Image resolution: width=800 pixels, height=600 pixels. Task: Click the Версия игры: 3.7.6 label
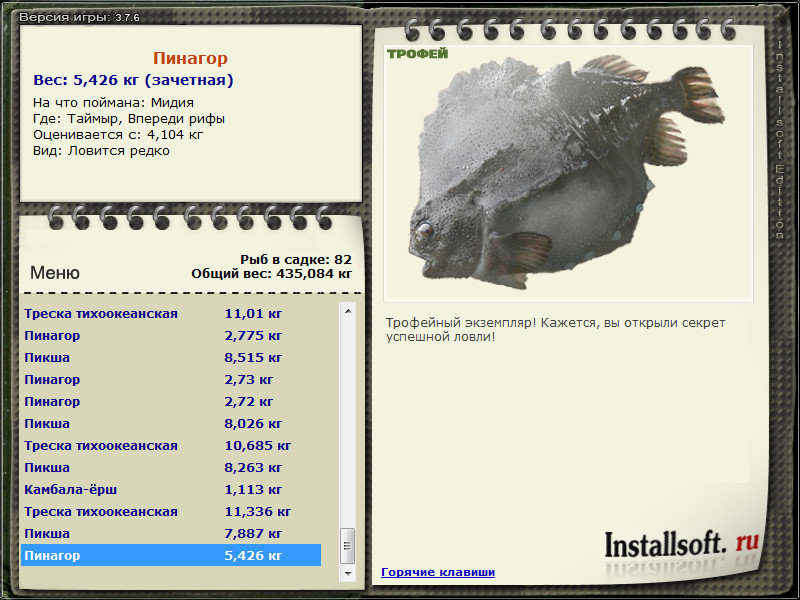pos(79,17)
